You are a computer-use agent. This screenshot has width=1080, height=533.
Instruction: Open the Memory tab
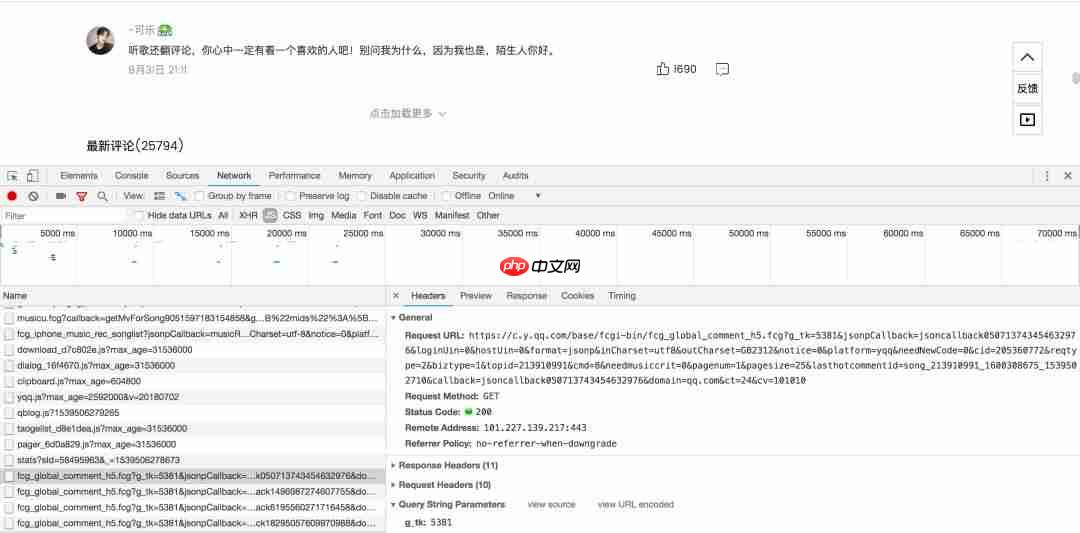click(x=355, y=176)
